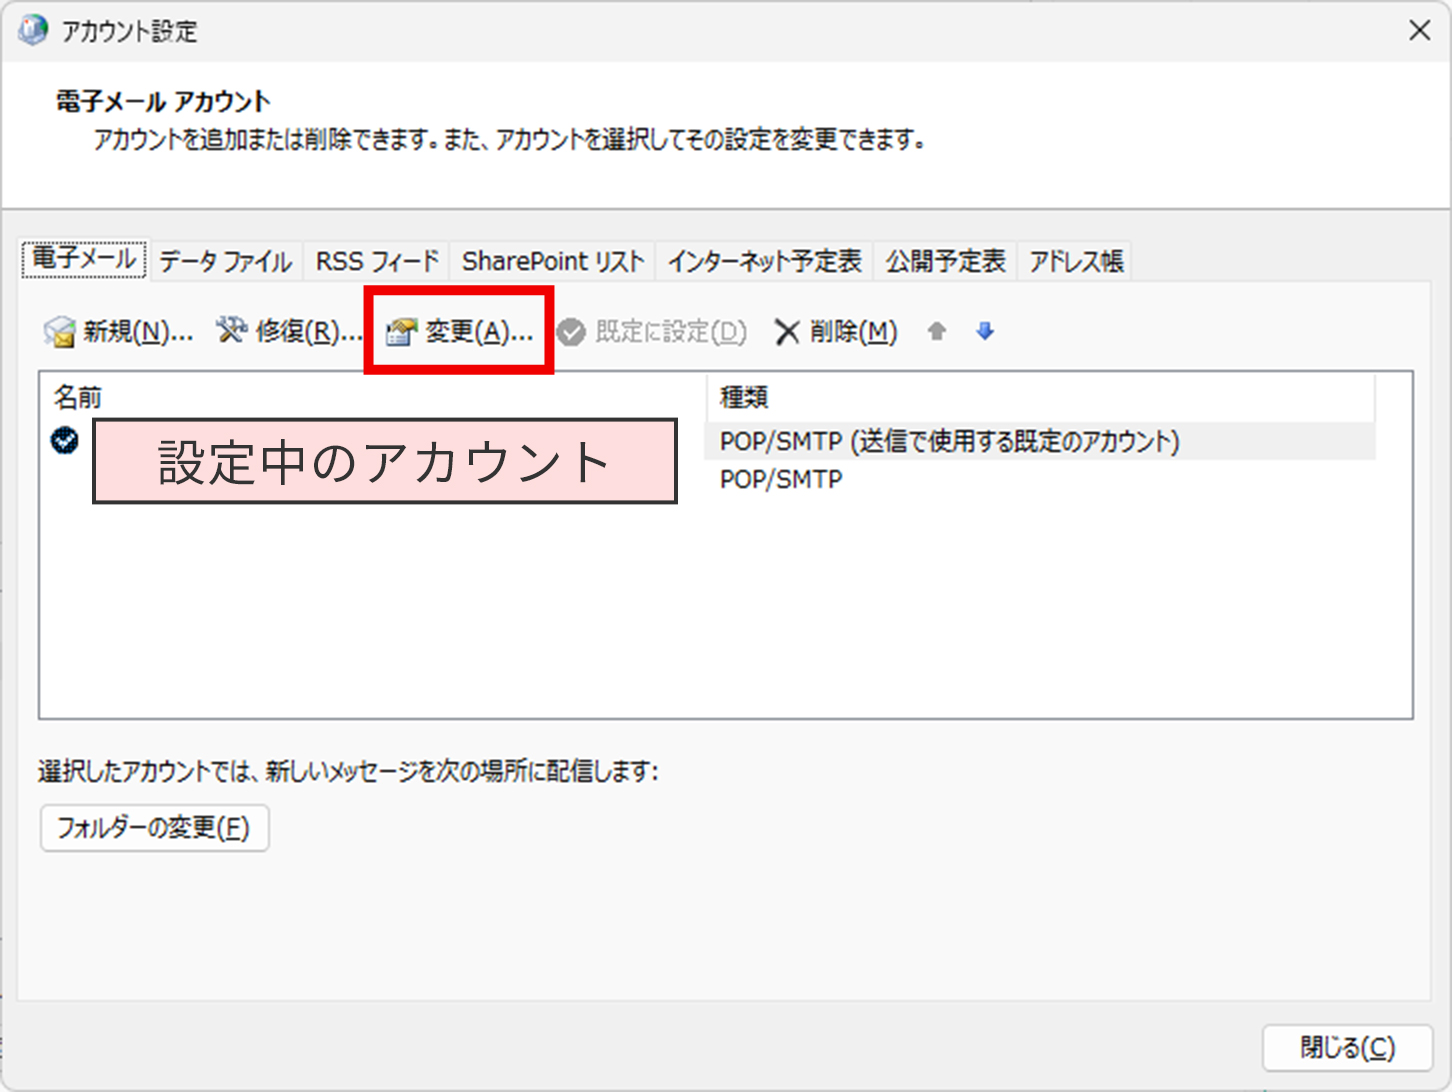This screenshot has height=1092, width=1452.
Task: Click the Change account icon
Action: (x=401, y=332)
